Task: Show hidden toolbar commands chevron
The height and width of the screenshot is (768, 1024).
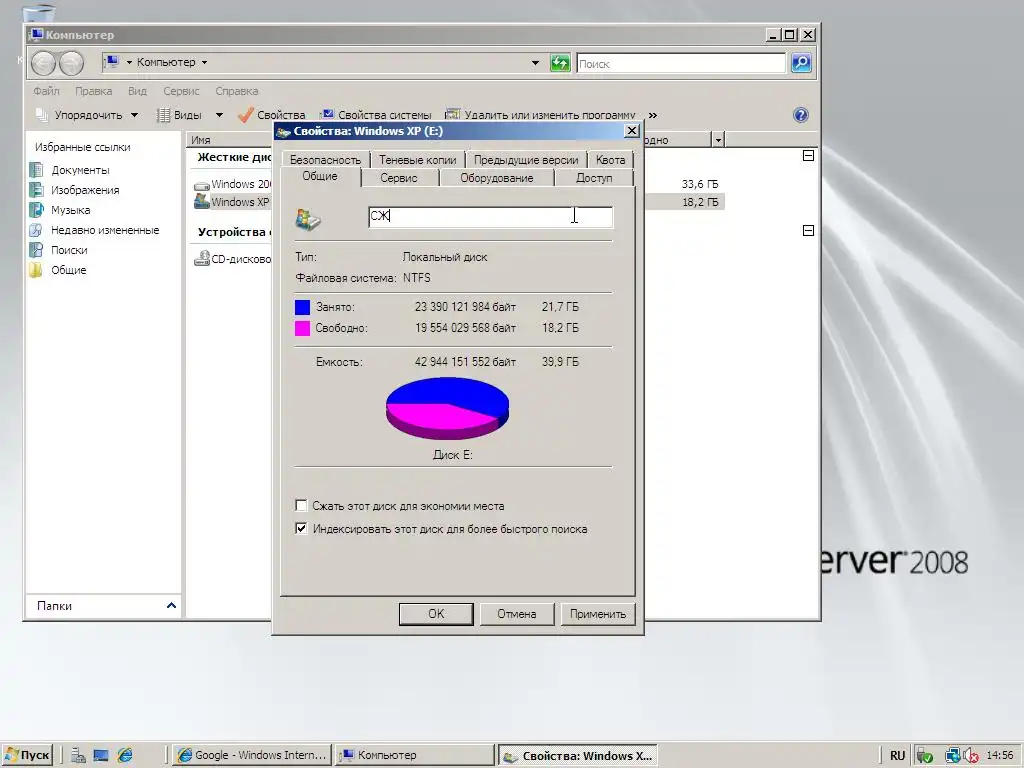Action: (x=652, y=115)
